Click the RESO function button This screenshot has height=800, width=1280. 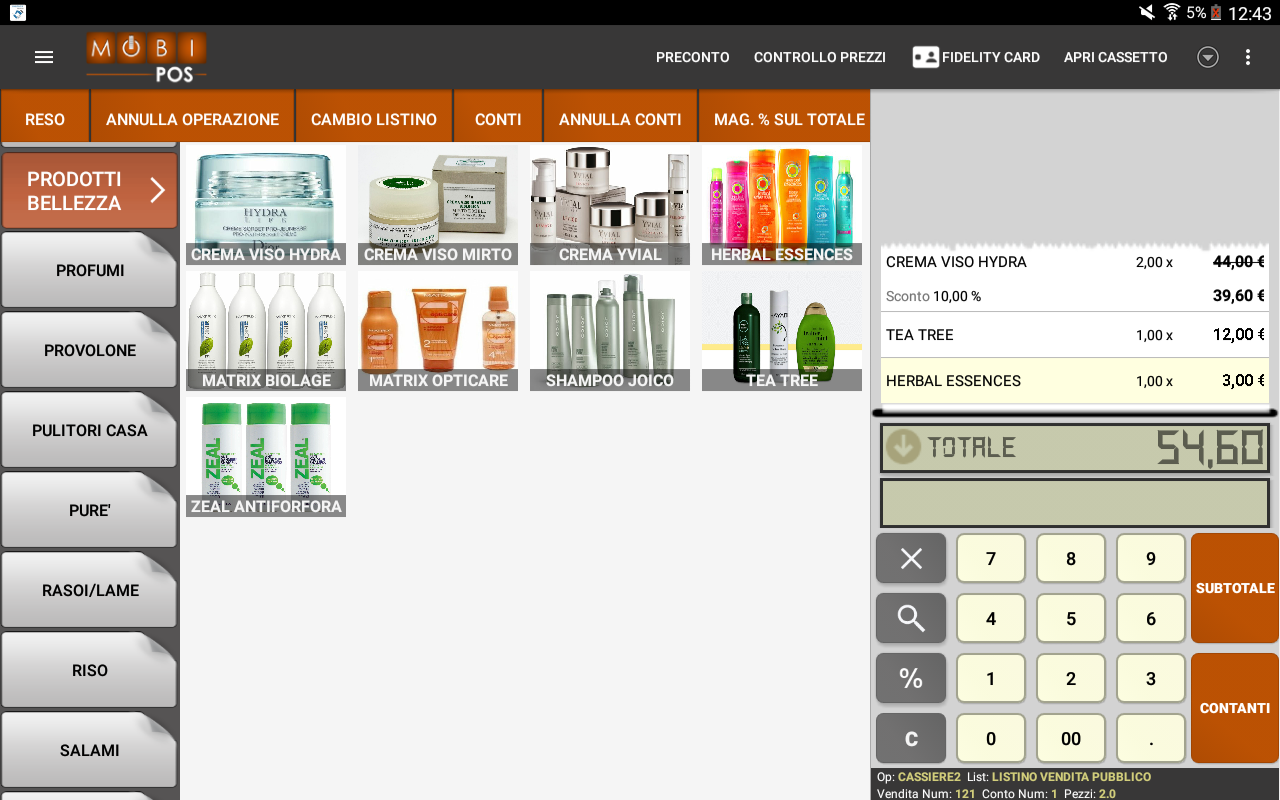pos(45,116)
